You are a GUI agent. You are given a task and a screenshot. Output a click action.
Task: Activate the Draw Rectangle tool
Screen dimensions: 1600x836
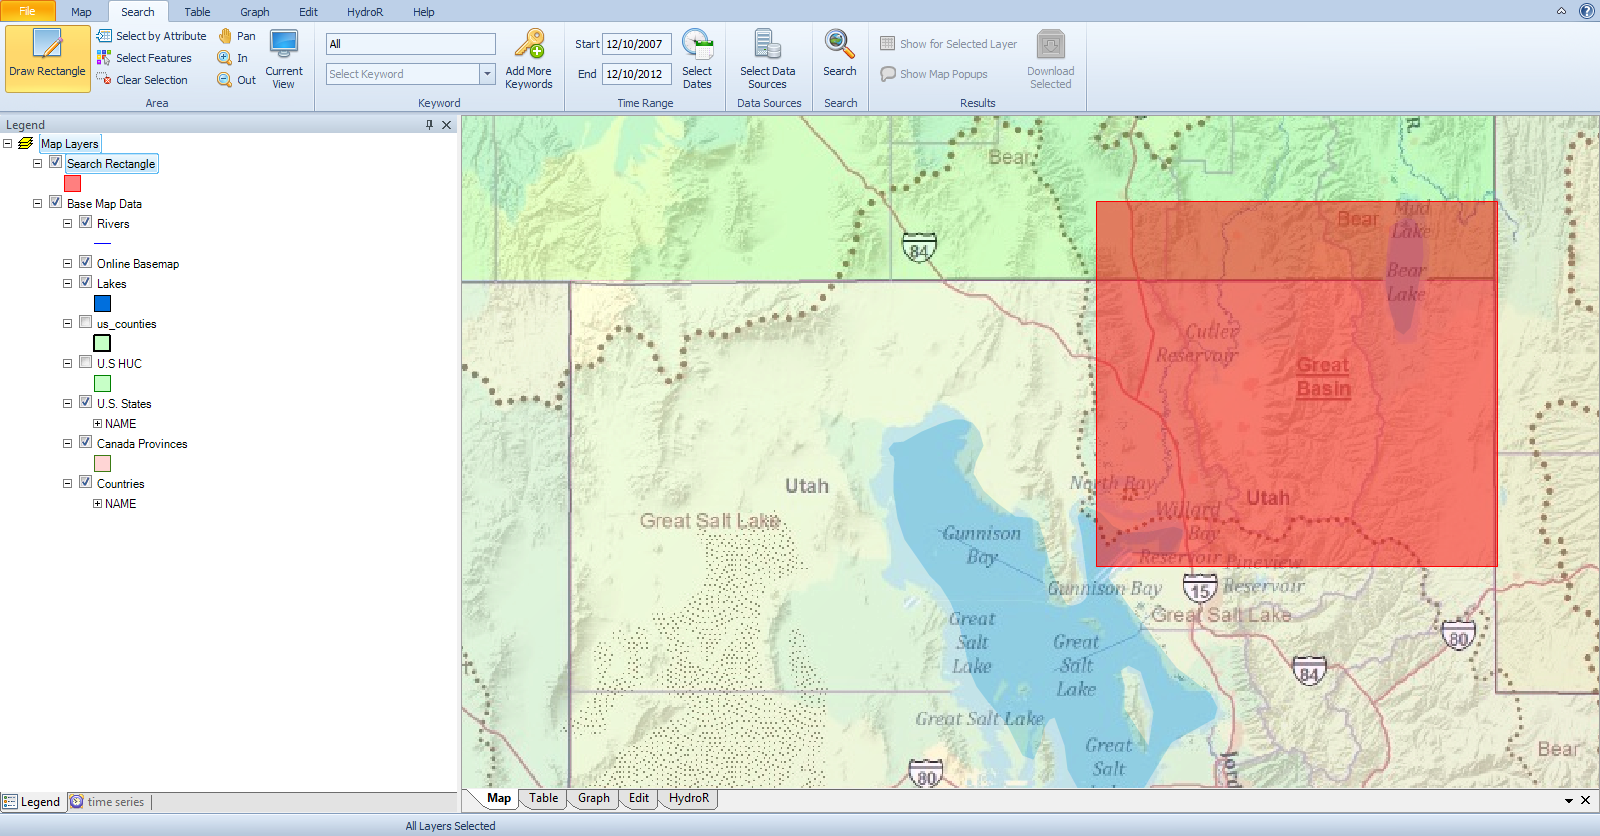coord(47,59)
